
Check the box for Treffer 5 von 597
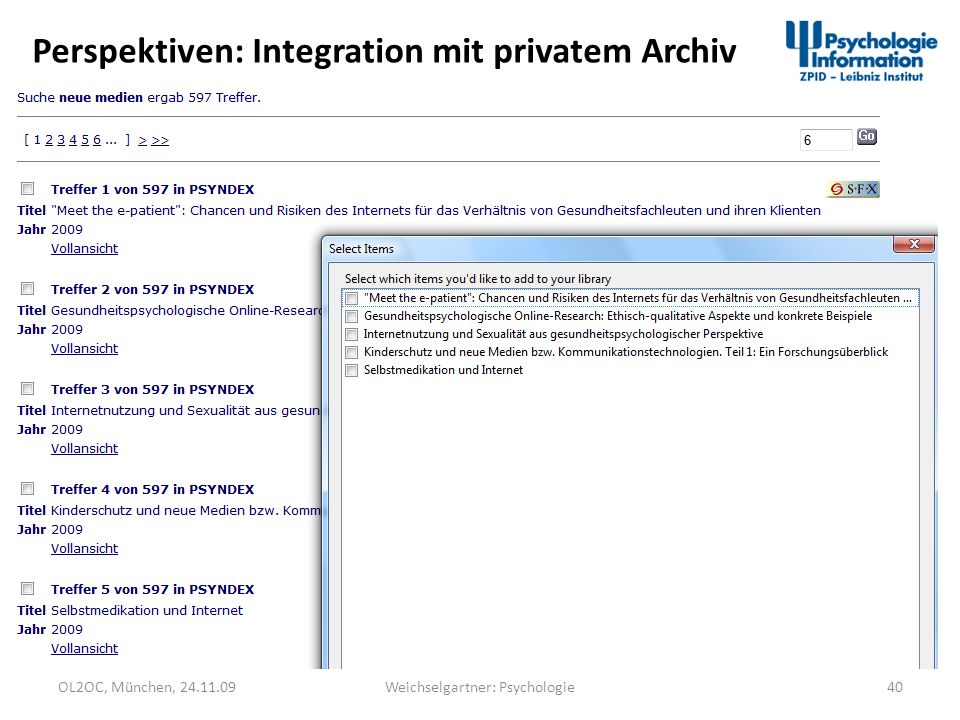(x=28, y=588)
